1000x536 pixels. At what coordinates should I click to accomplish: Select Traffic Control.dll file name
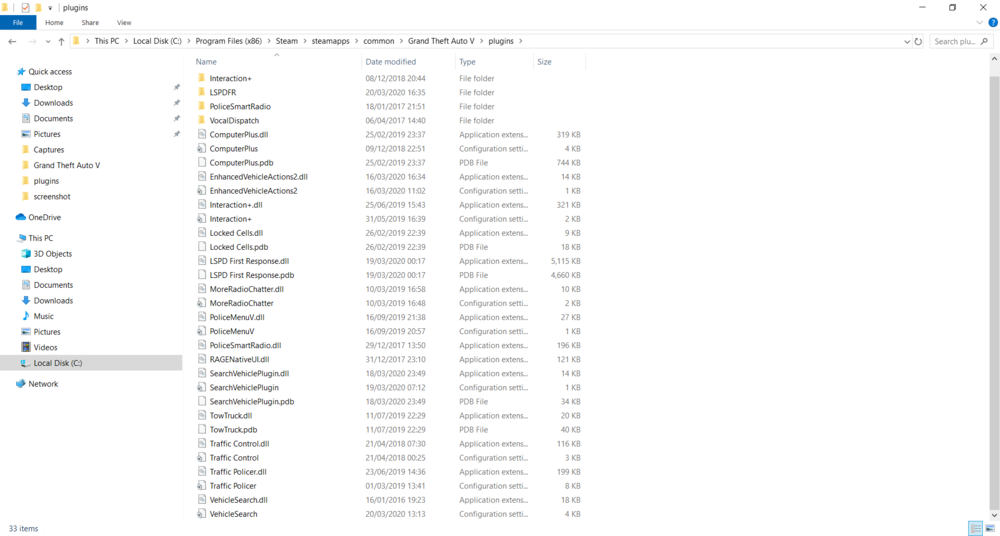coord(239,443)
